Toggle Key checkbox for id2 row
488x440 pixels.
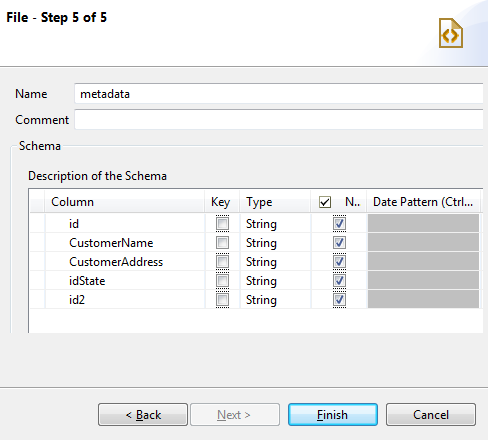(x=222, y=300)
